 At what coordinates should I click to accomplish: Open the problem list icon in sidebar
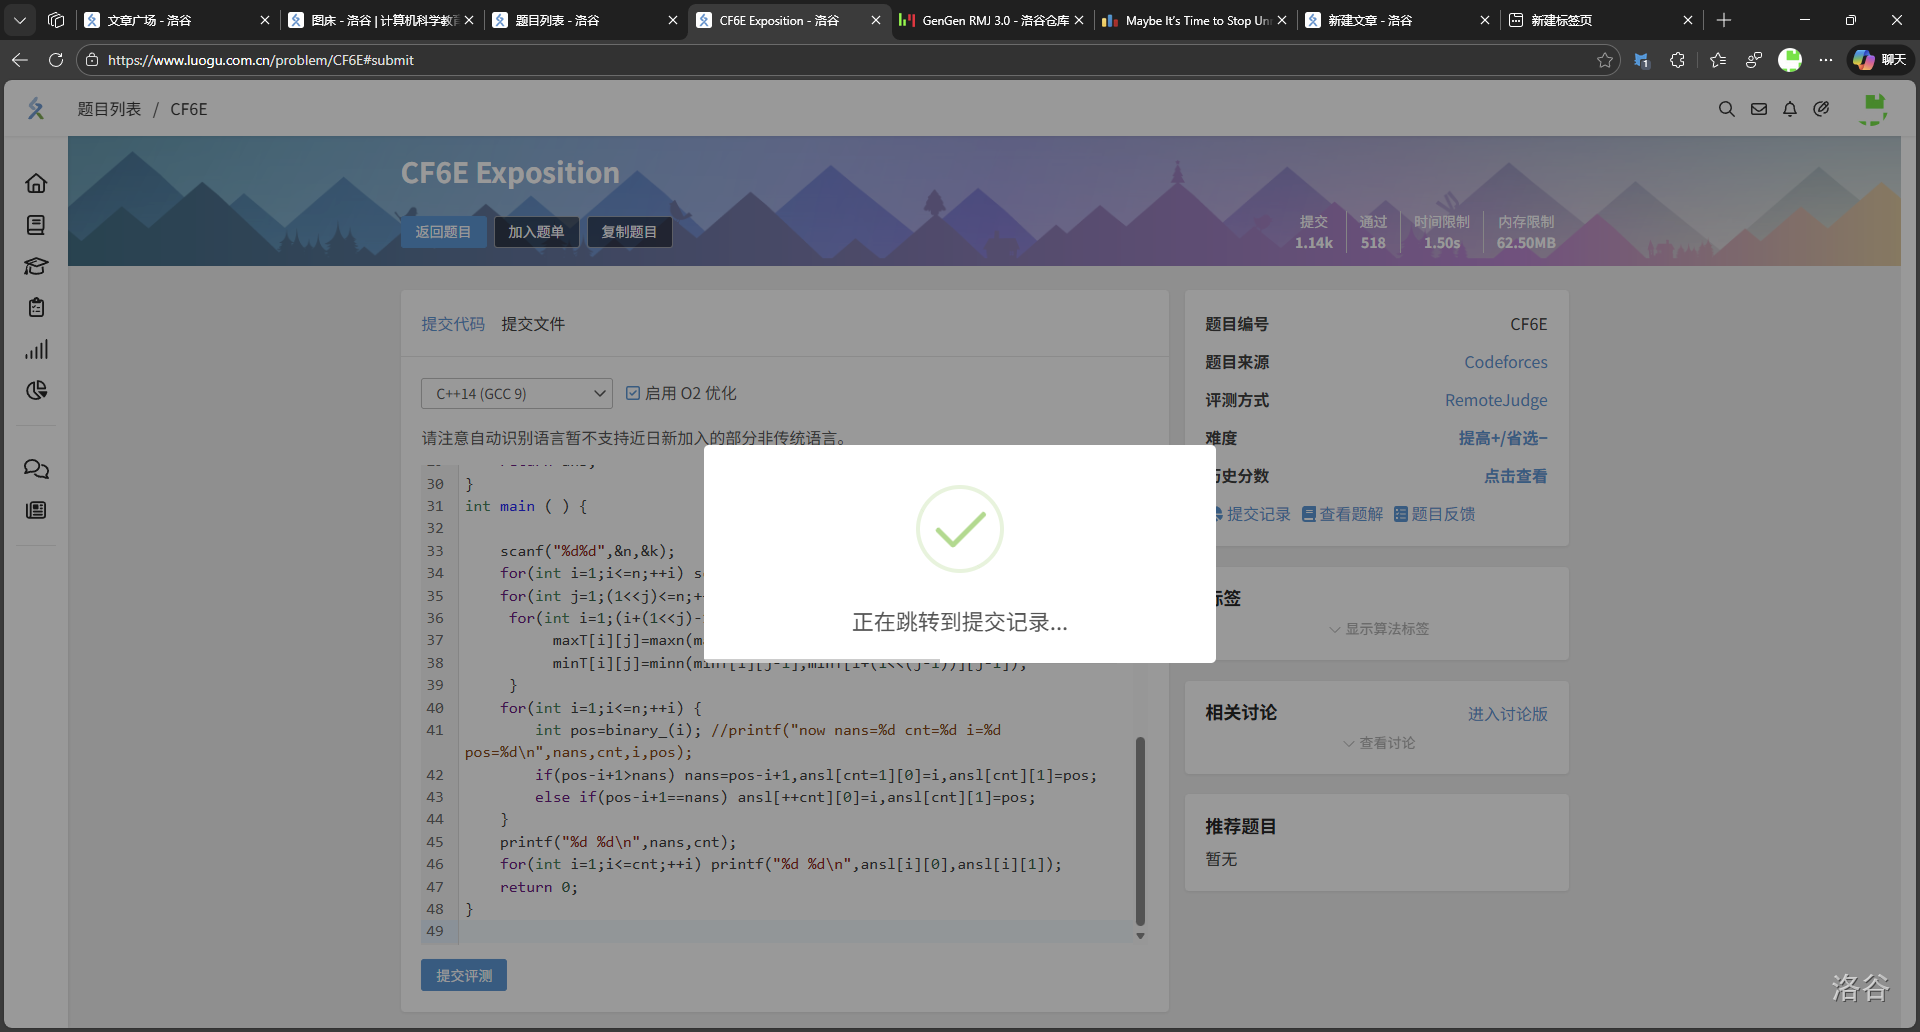click(36, 225)
